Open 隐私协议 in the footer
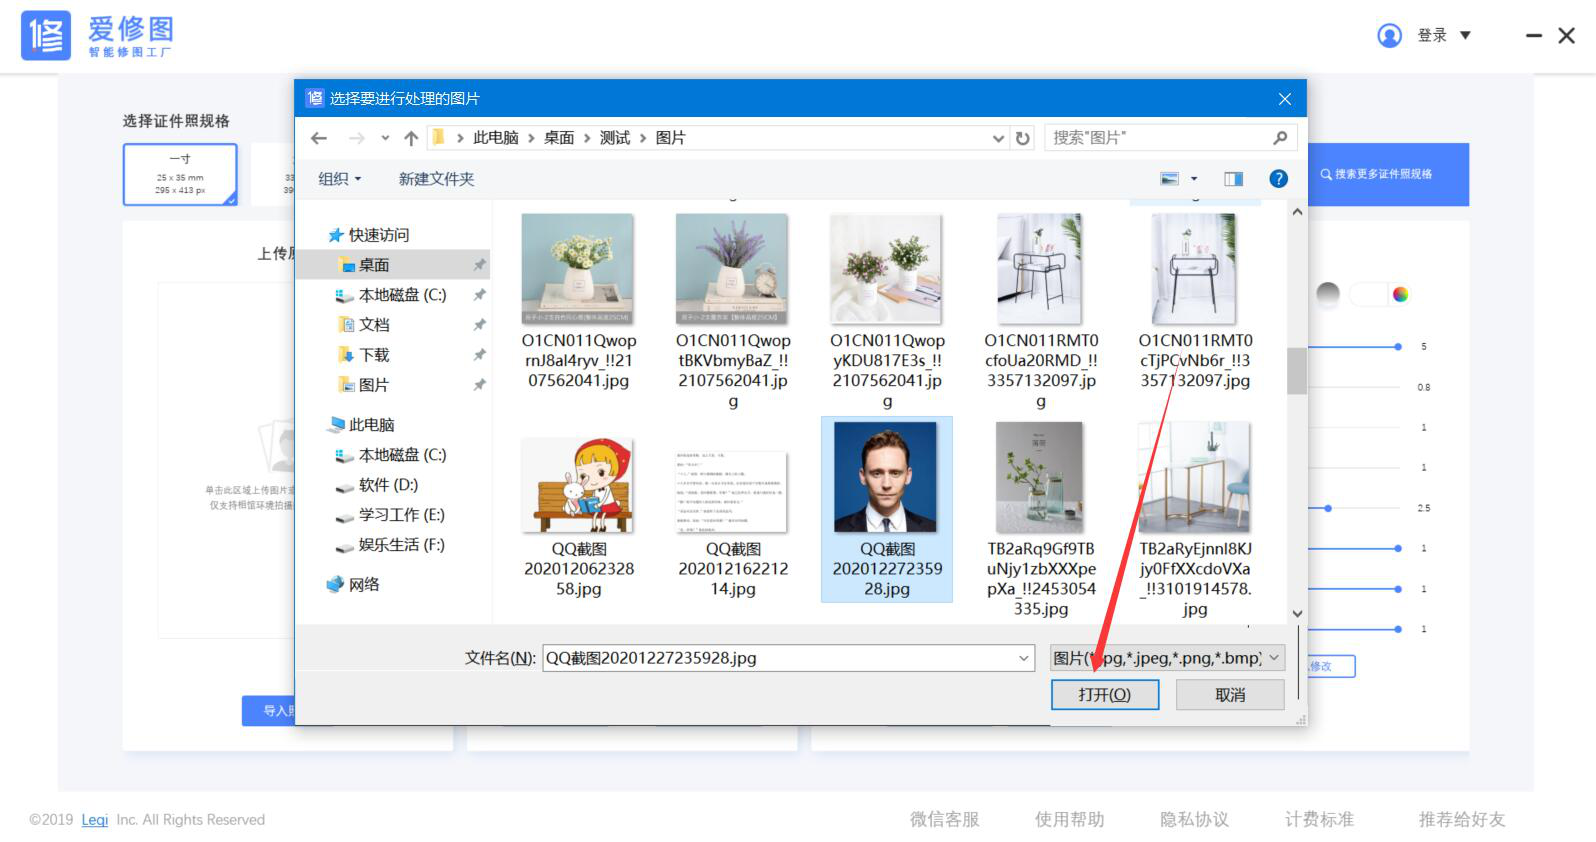1596x842 pixels. click(1195, 820)
